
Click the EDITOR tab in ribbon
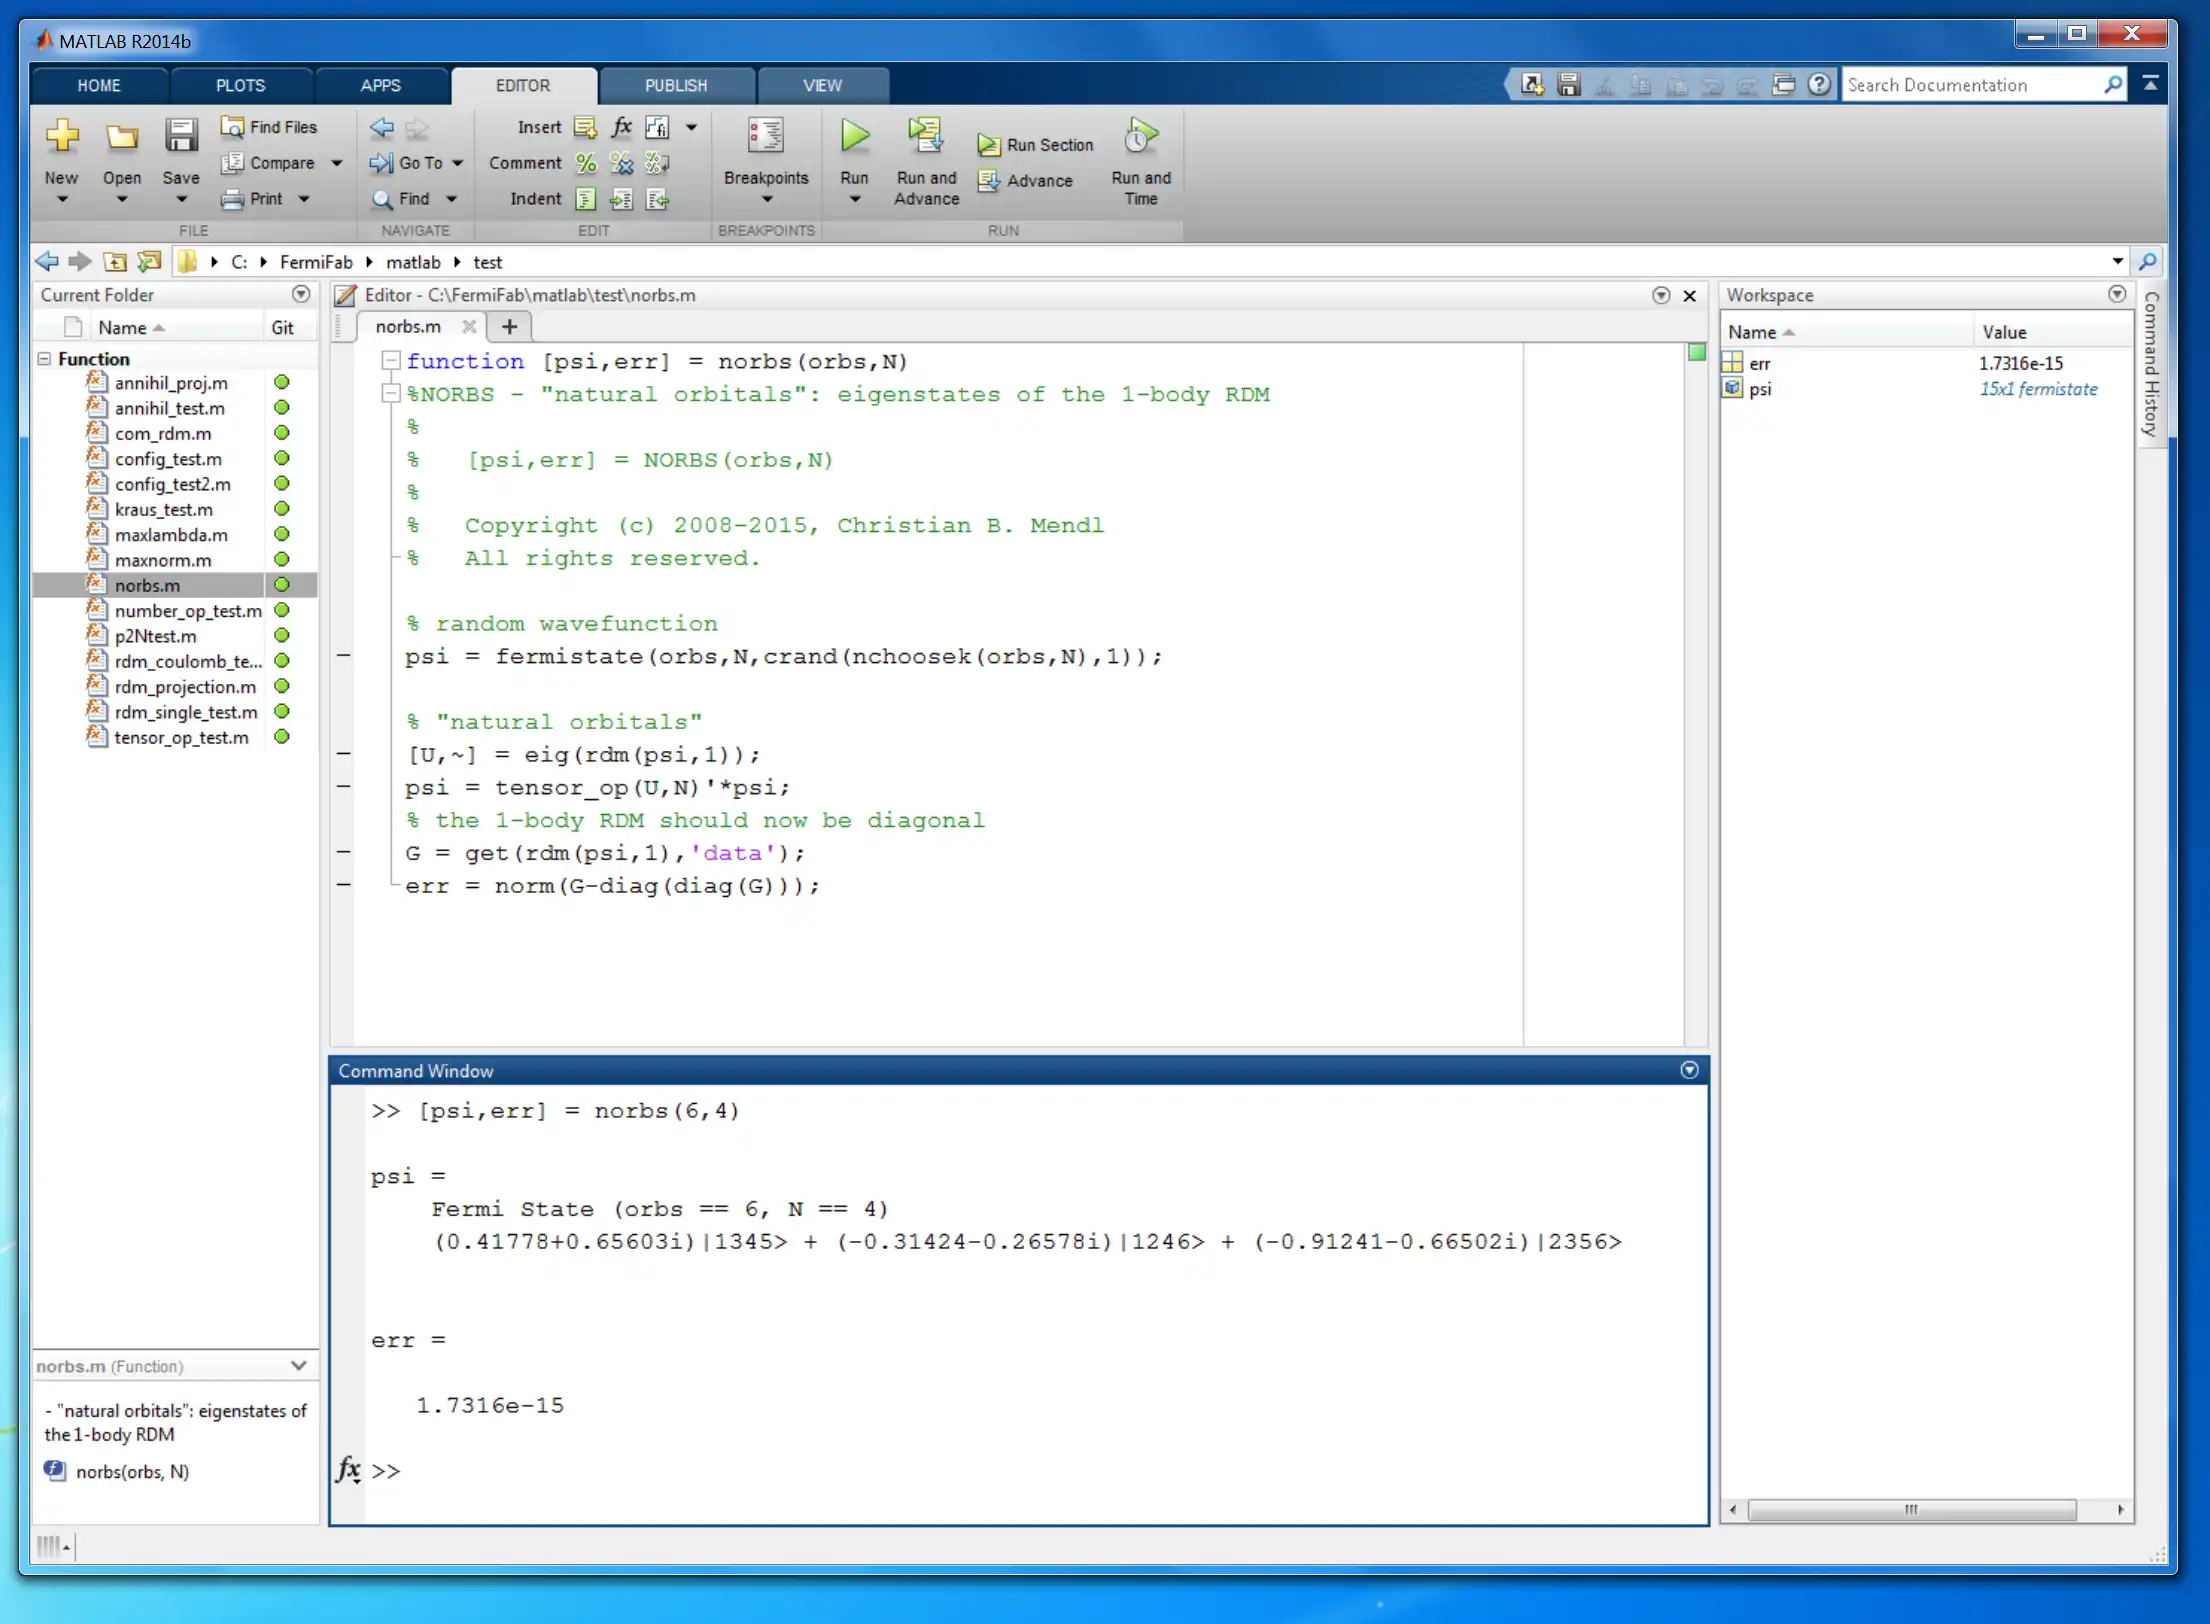tap(522, 84)
